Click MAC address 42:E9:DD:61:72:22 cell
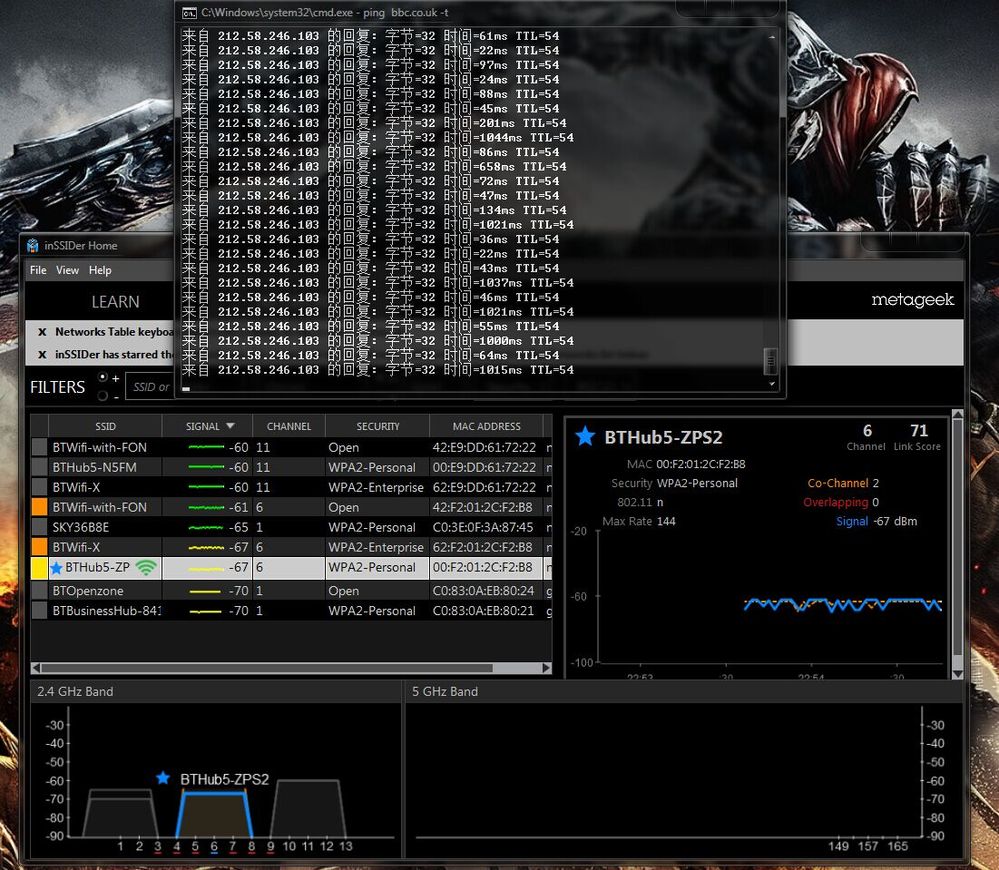Viewport: 999px width, 870px height. pyautogui.click(x=484, y=447)
